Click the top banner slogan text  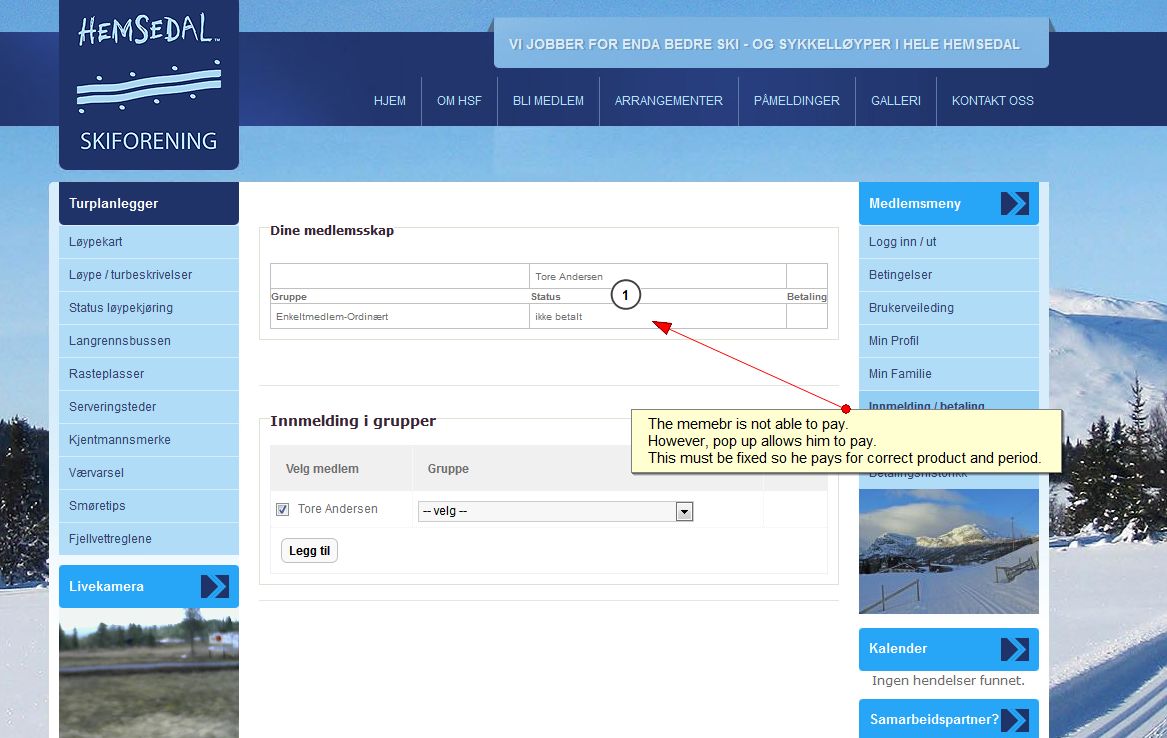point(764,44)
